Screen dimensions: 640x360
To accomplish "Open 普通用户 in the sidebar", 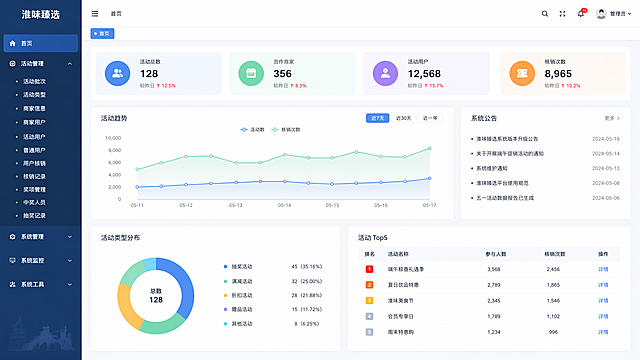I will tap(35, 150).
